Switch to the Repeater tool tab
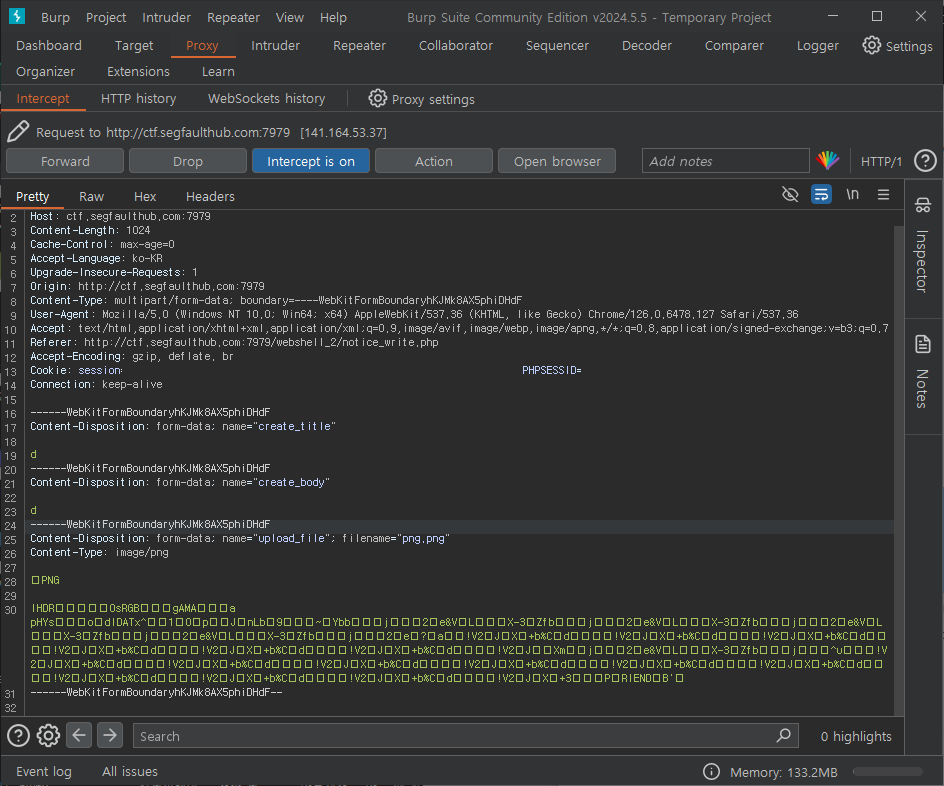 tap(359, 45)
